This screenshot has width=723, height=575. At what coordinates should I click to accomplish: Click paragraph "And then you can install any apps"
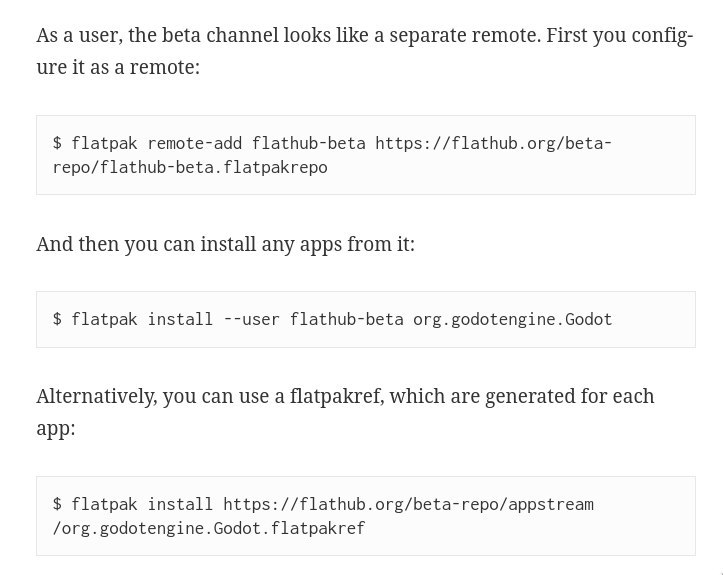225,244
